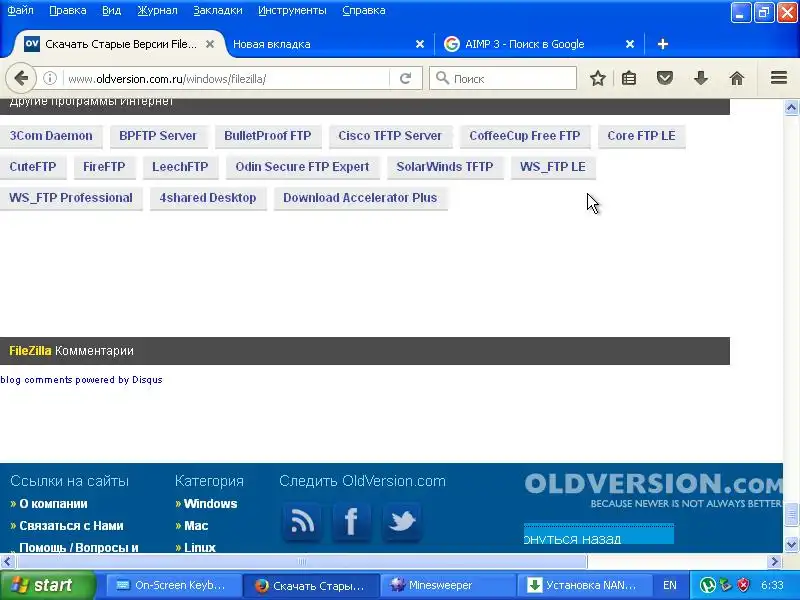Go to home page icon
The height and width of the screenshot is (600, 800).
pyautogui.click(x=736, y=79)
